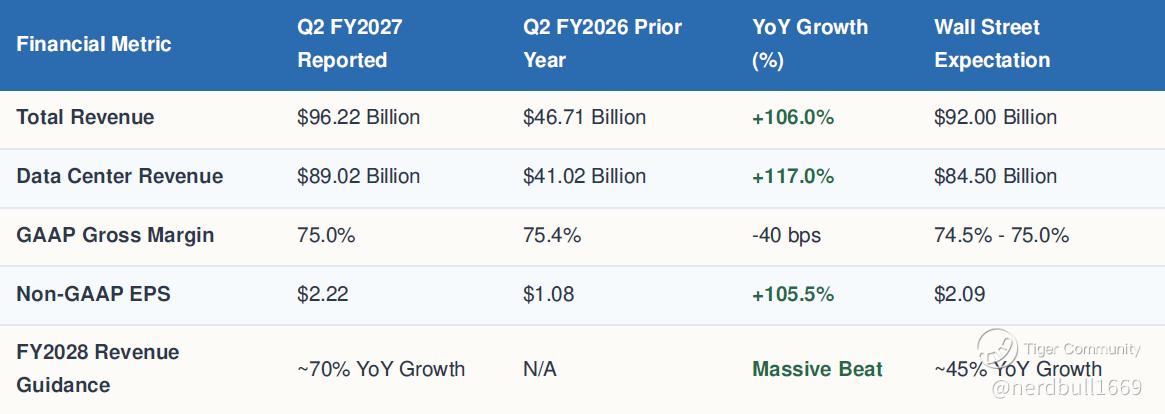This screenshot has height=414, width=1165.
Task: Select the FY2028 Revenue Guidance label
Action: coord(98,369)
